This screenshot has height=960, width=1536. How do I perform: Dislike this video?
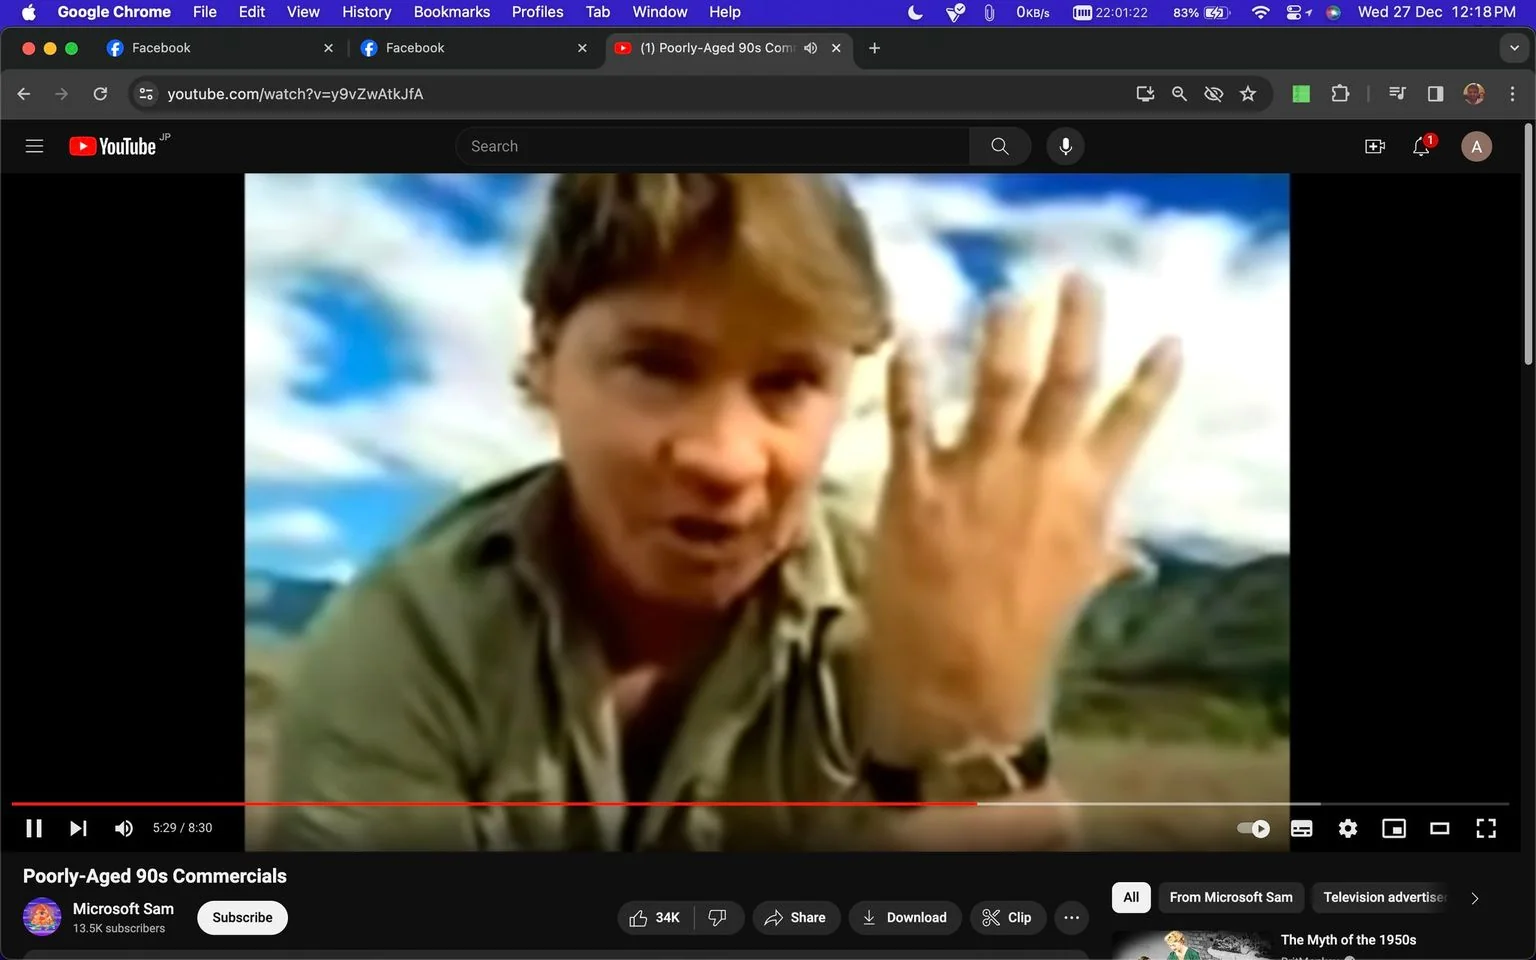point(718,917)
